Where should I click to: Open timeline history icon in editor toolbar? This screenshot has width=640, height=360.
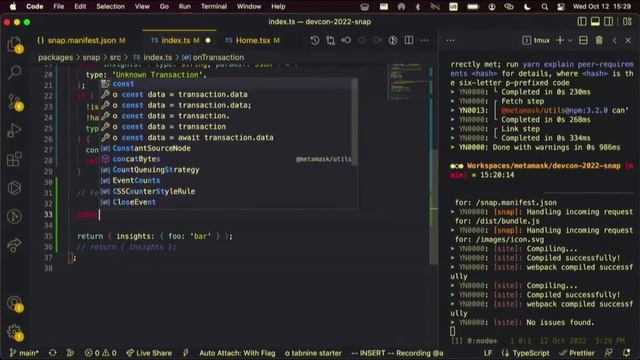click(314, 40)
